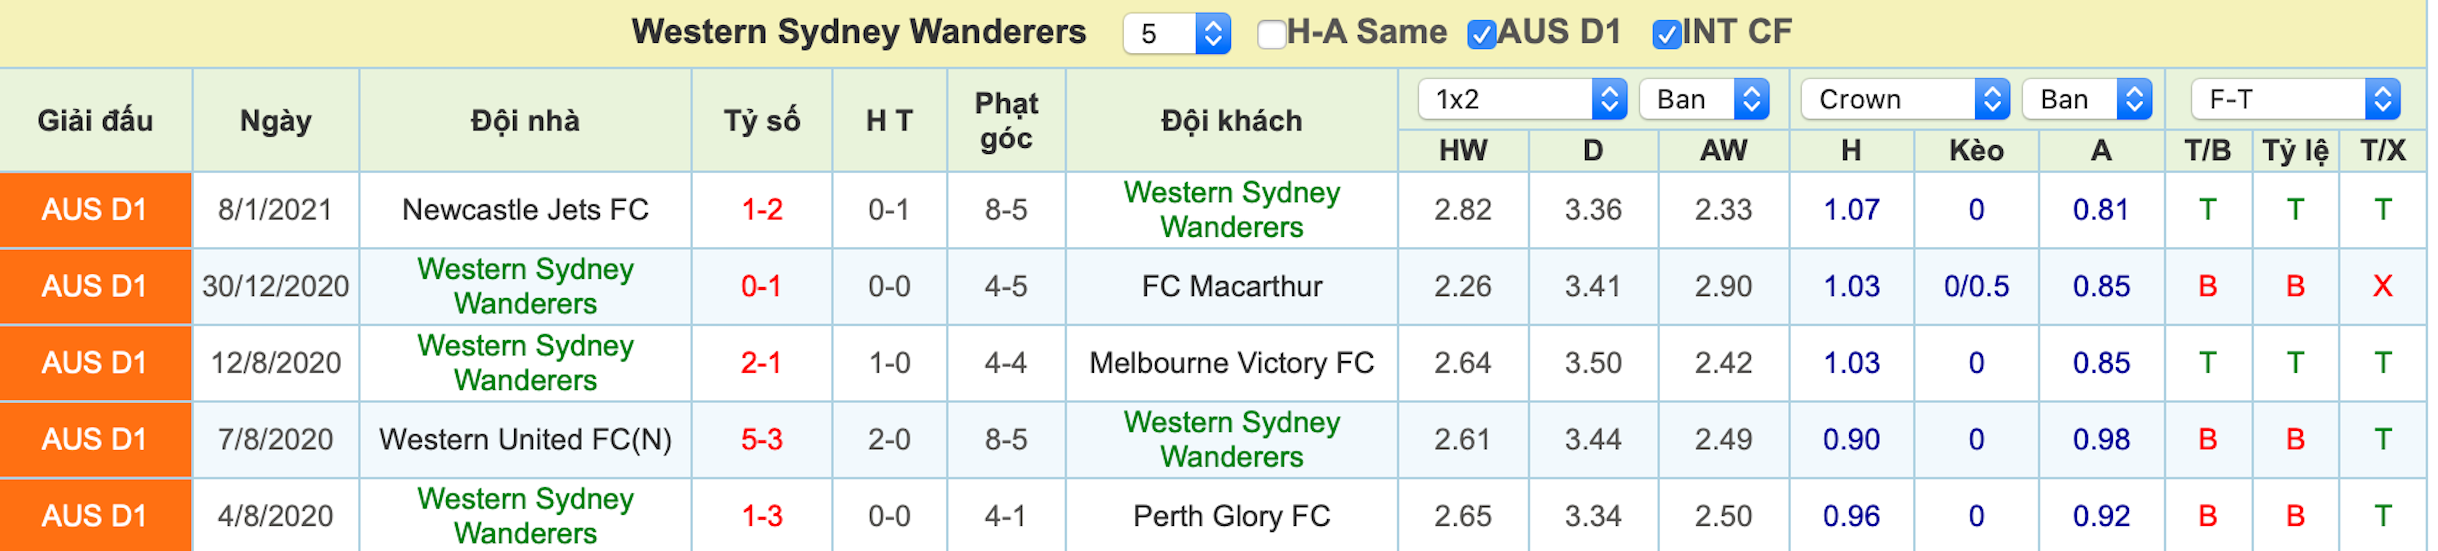Click the AUS D1 league tag for 8/1/2021
Image resolution: width=2438 pixels, height=551 pixels.
pyautogui.click(x=95, y=210)
